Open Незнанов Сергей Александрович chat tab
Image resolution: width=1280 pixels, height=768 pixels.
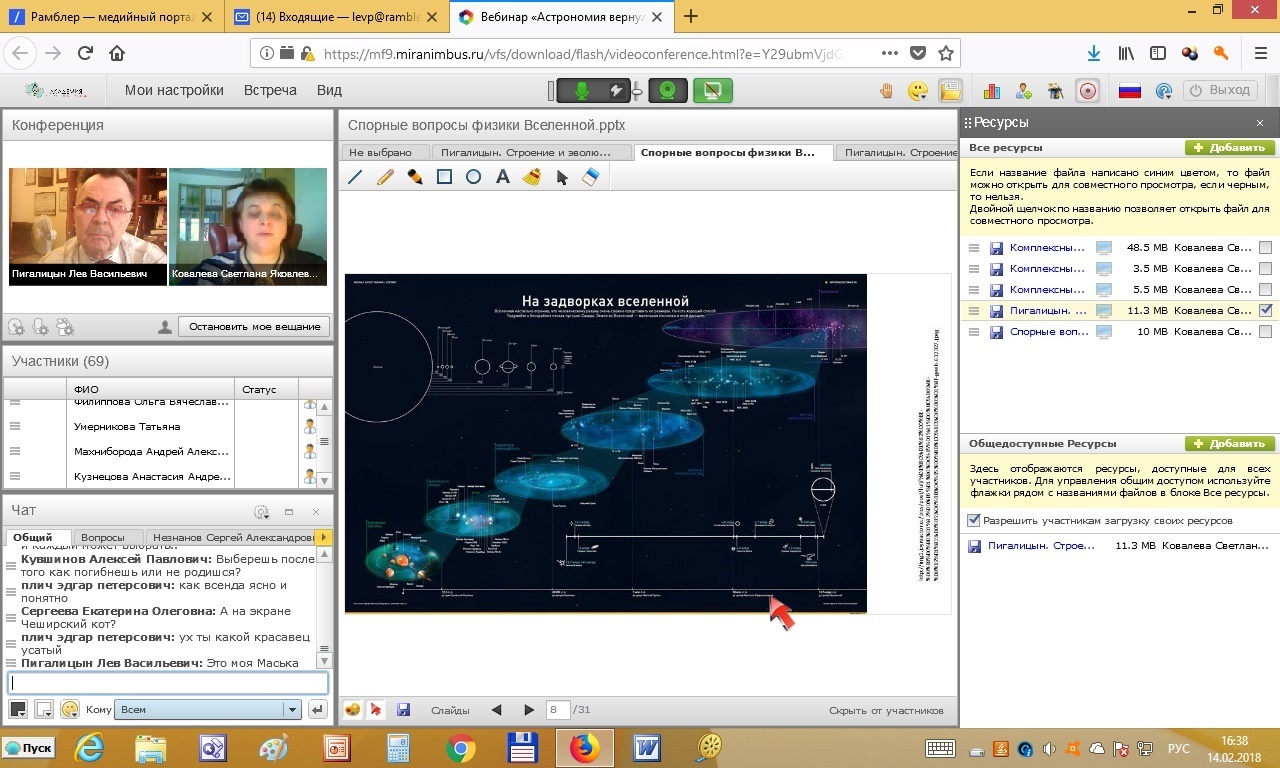231,538
